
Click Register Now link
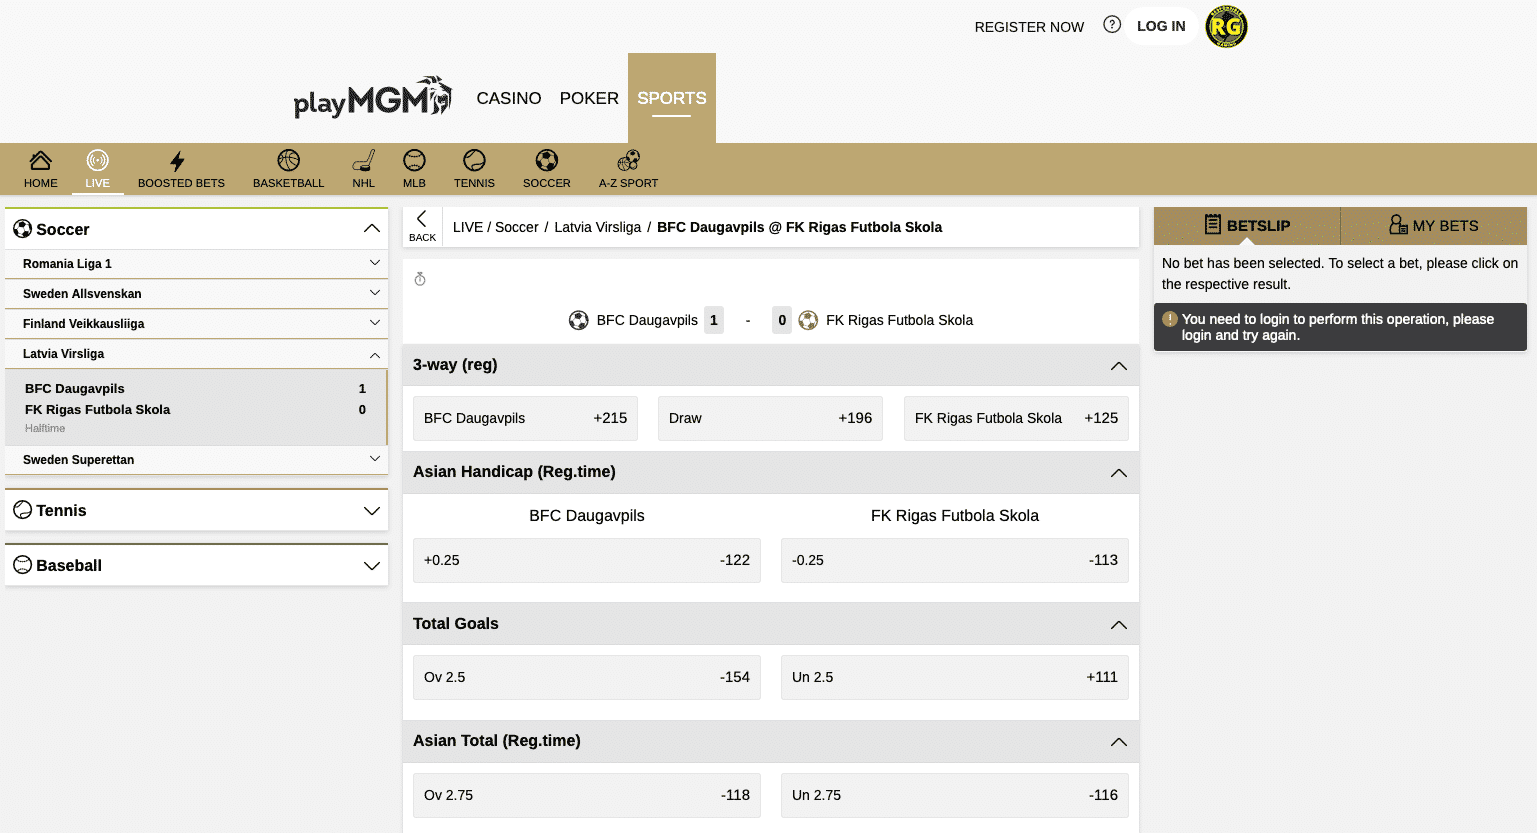1029,27
